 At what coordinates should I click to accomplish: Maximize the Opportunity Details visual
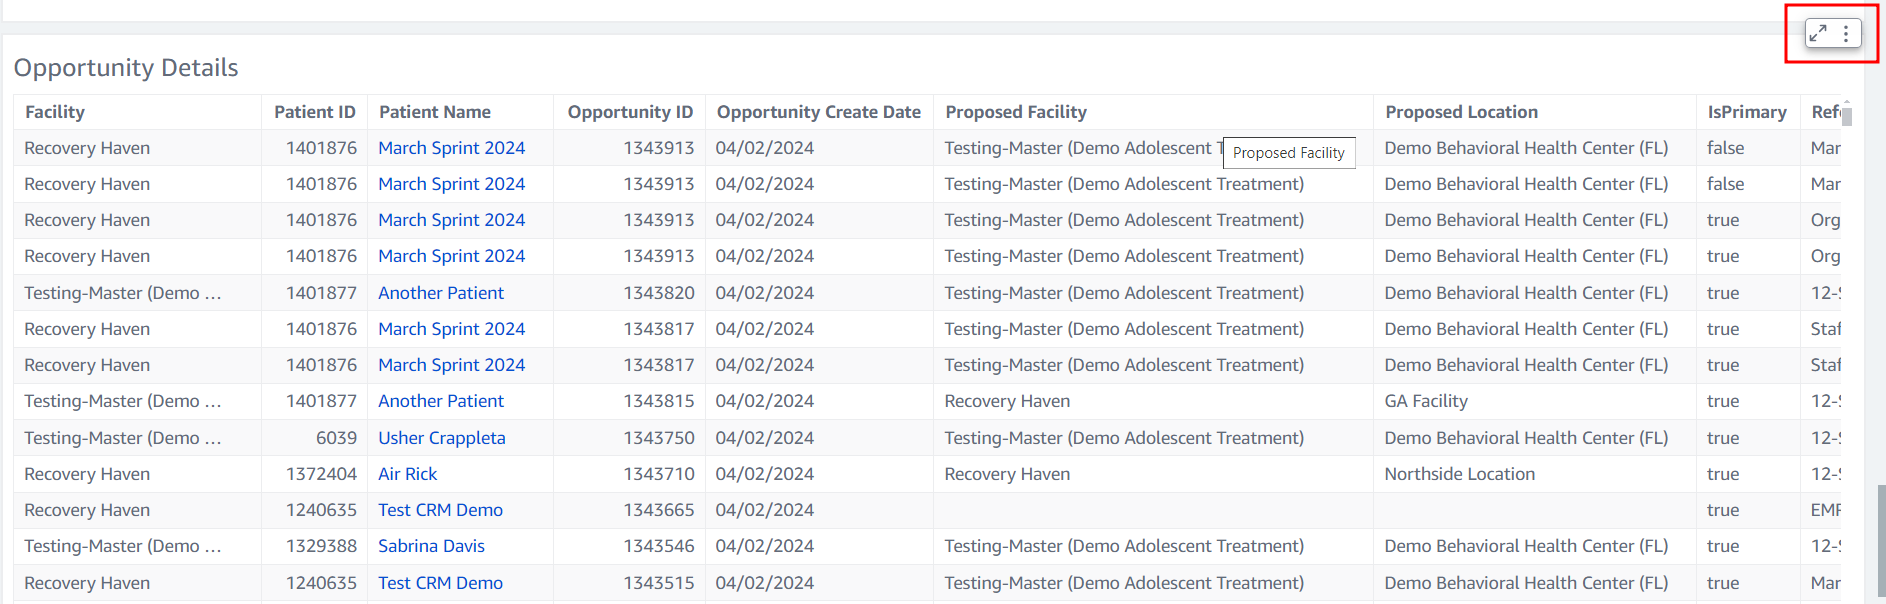1818,33
